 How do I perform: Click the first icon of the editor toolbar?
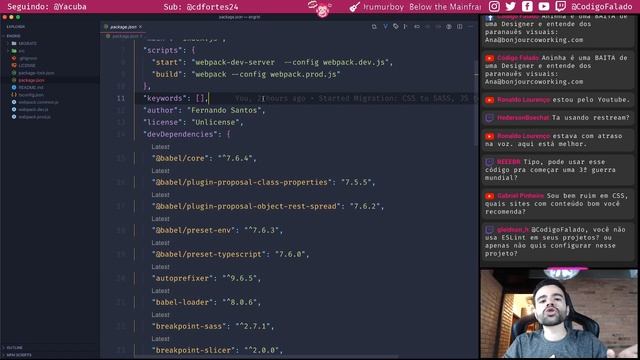coord(374,27)
